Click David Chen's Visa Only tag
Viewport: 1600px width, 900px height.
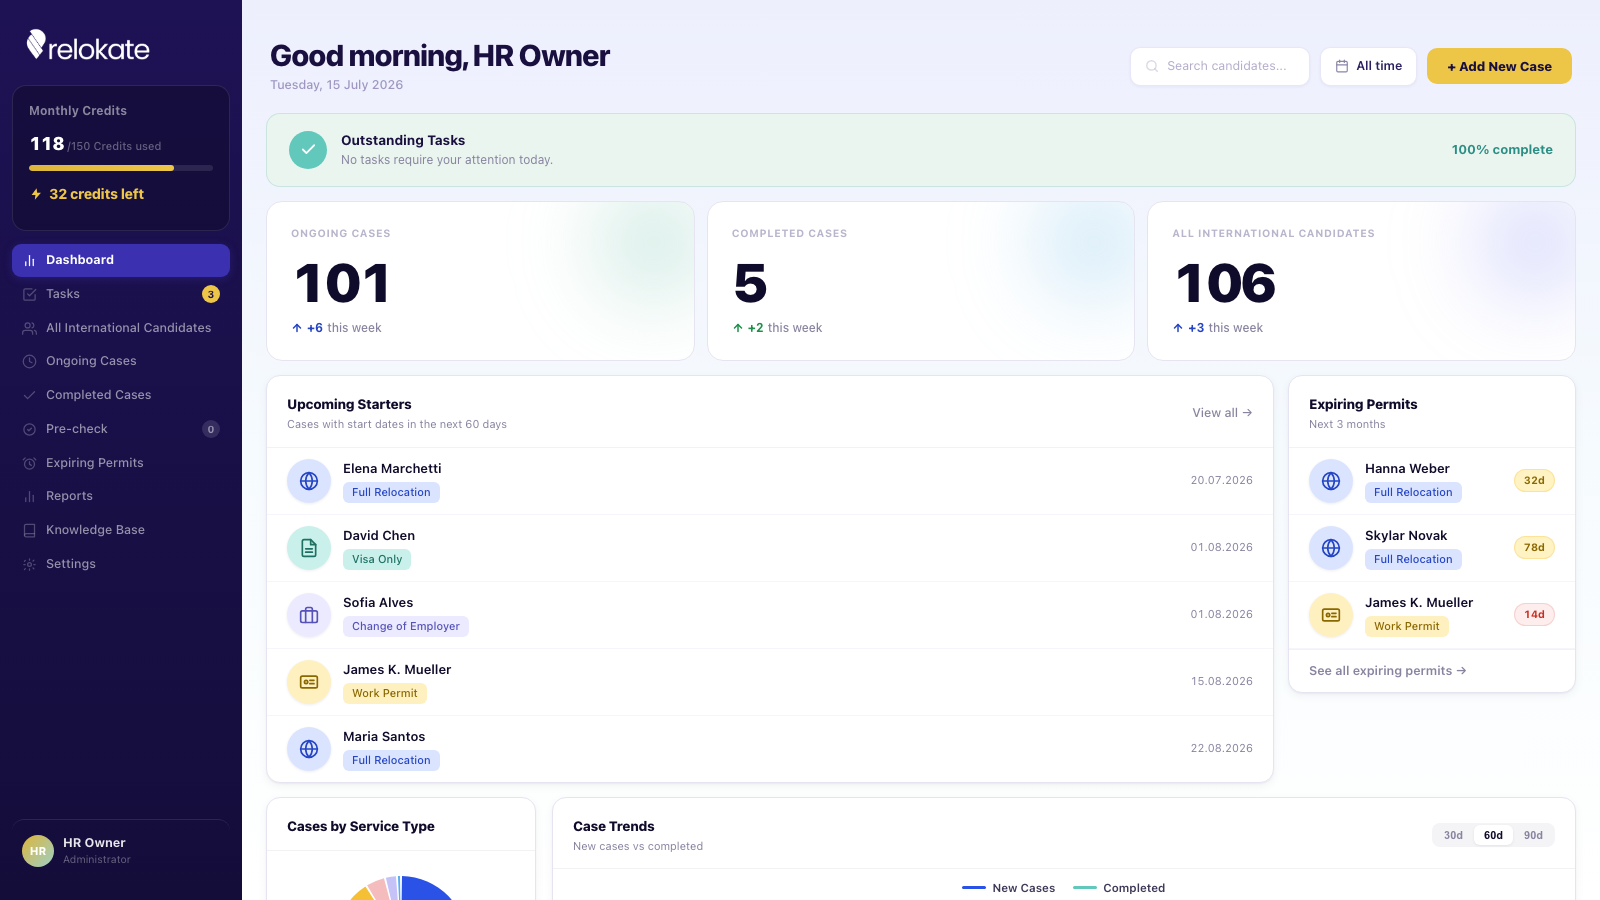click(377, 560)
